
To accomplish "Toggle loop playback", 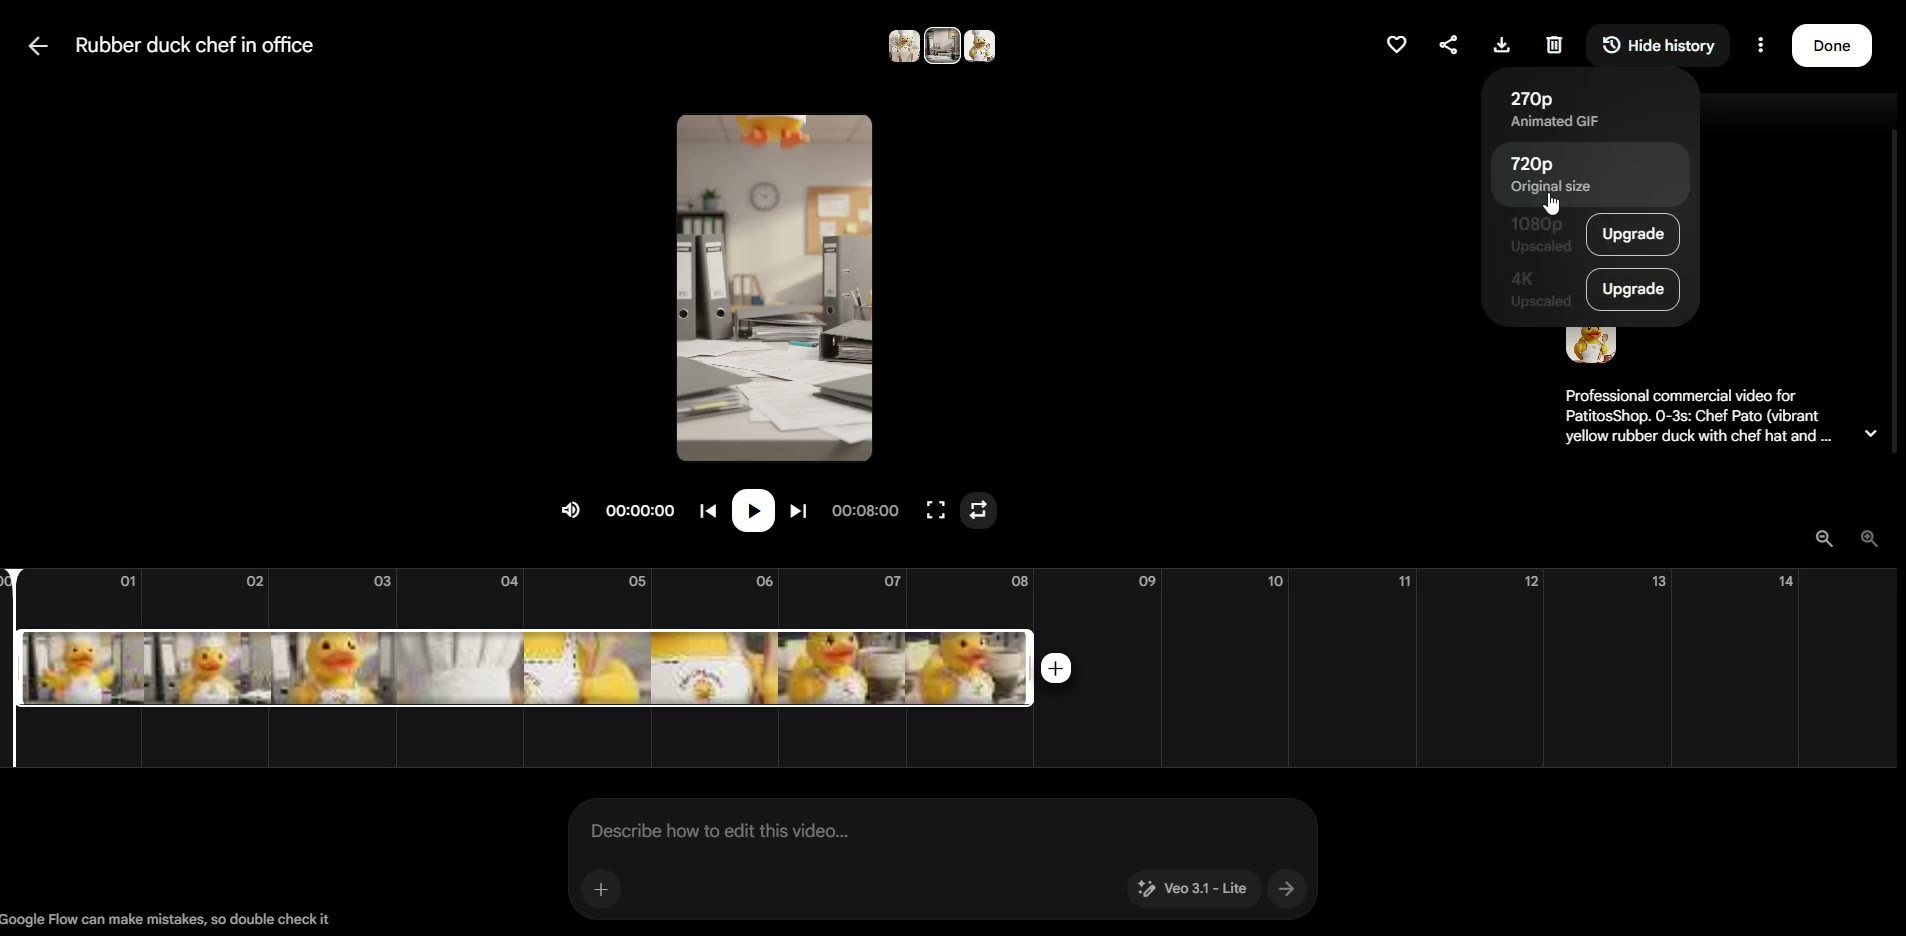I will [979, 511].
